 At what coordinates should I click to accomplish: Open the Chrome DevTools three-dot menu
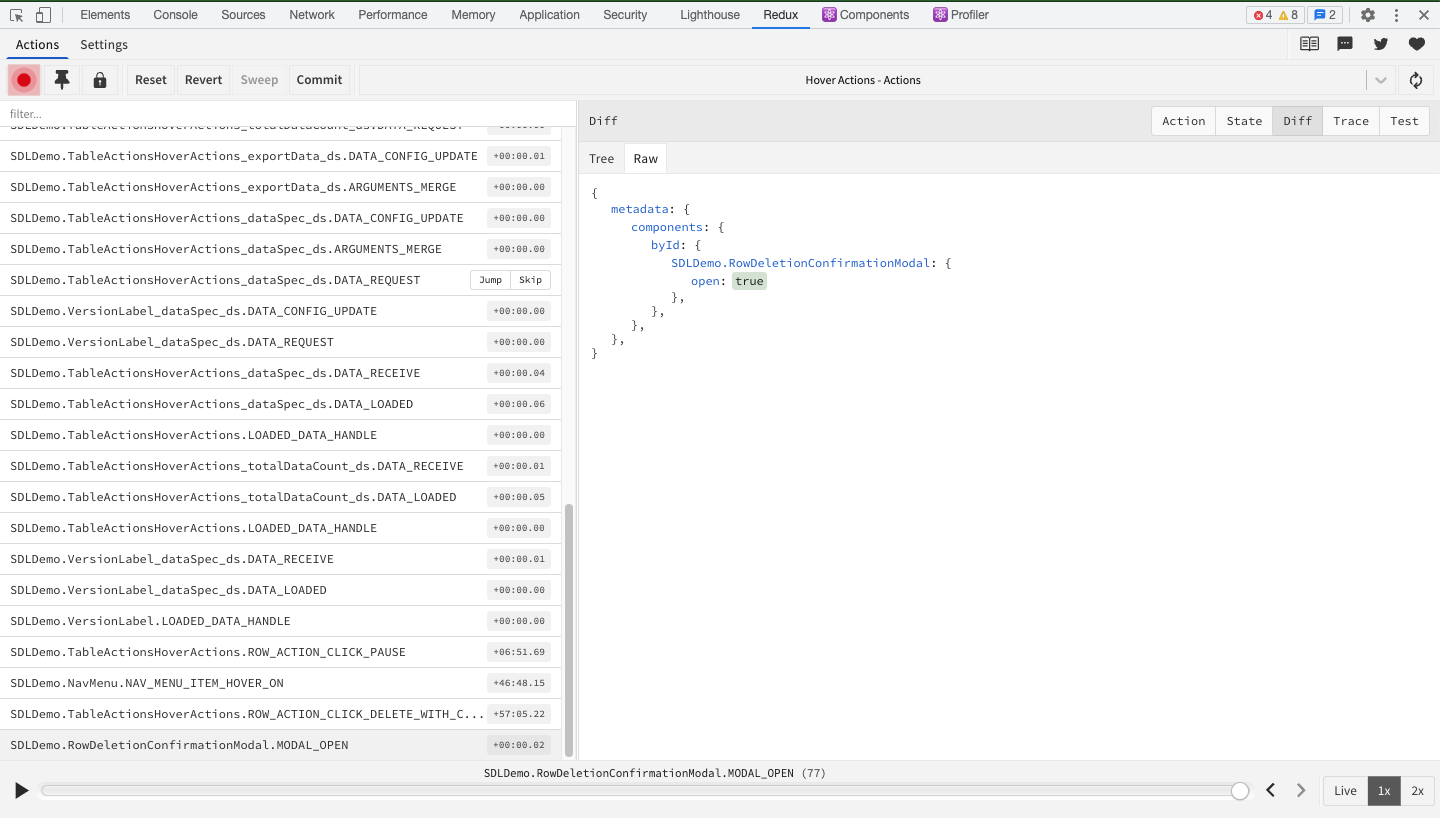pos(1397,14)
